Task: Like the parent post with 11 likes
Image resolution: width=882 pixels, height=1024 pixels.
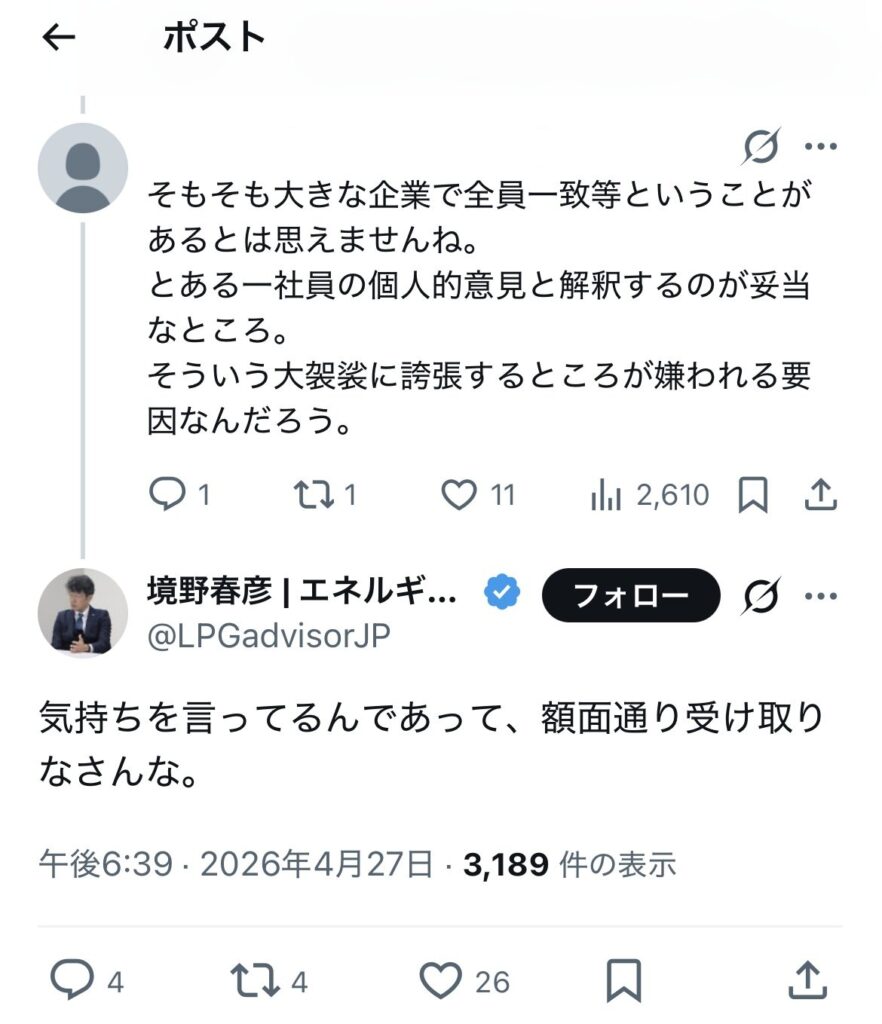Action: point(460,494)
